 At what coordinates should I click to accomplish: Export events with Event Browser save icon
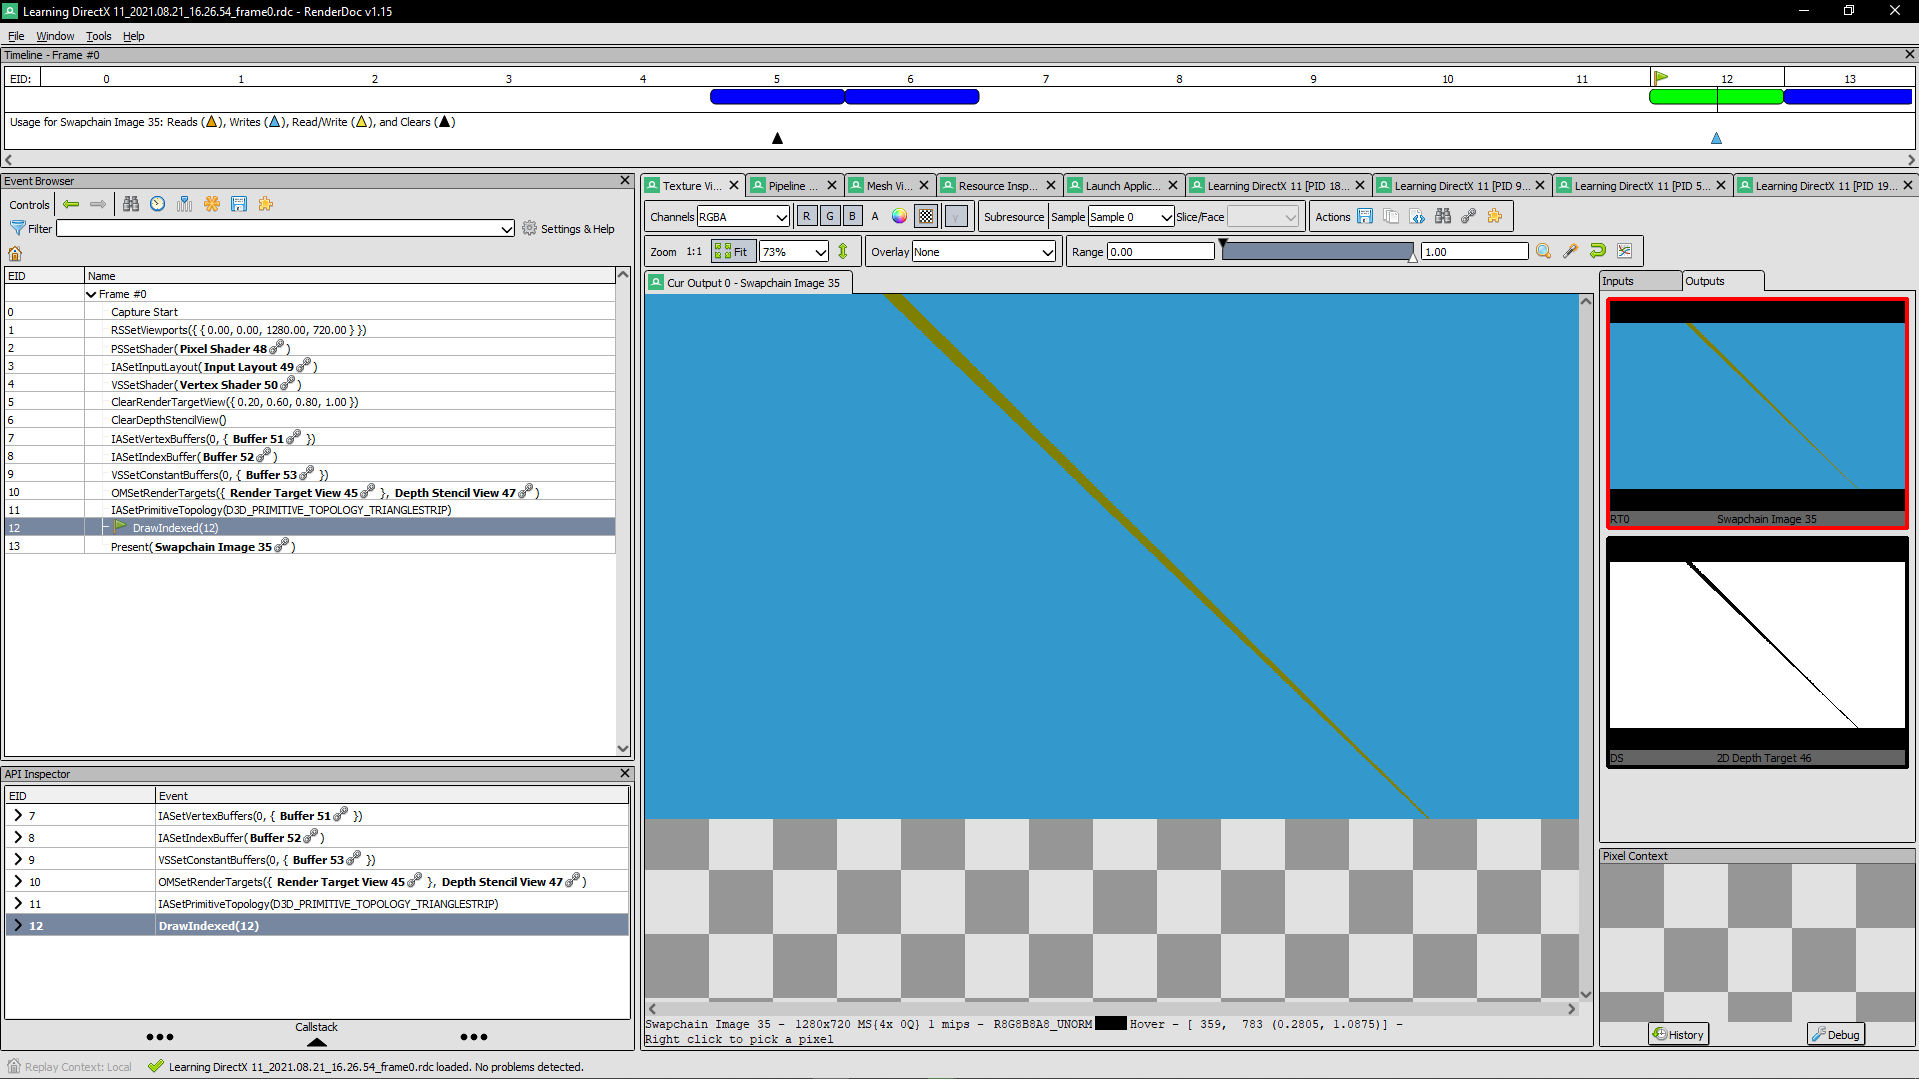(x=239, y=204)
